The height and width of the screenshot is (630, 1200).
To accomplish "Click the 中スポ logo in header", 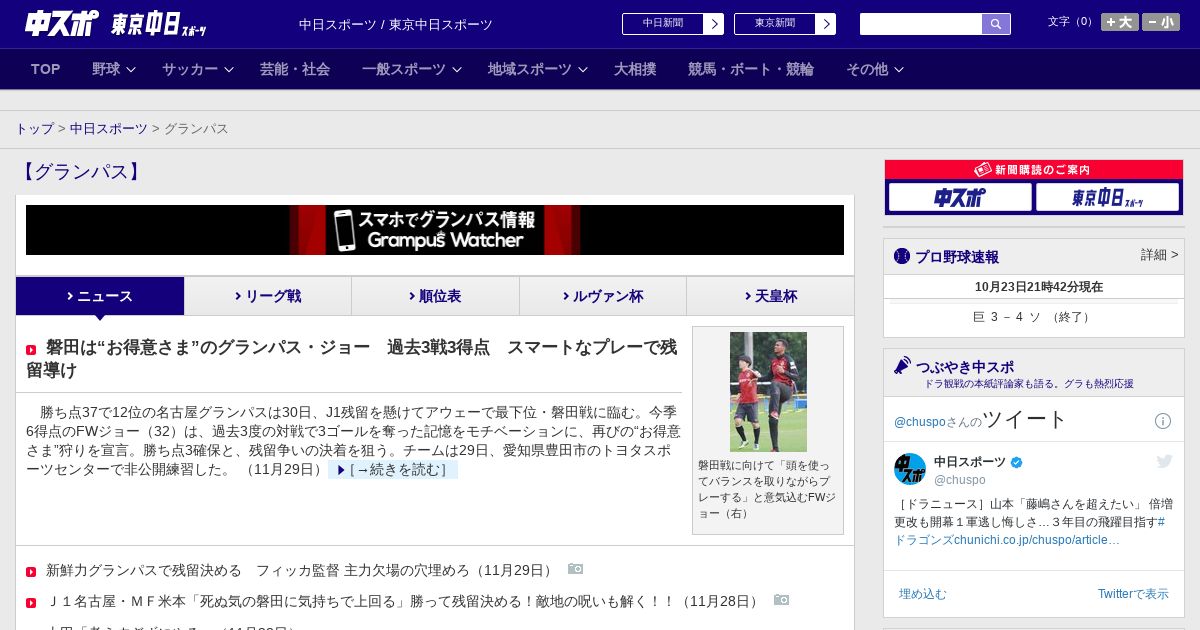I will (62, 23).
